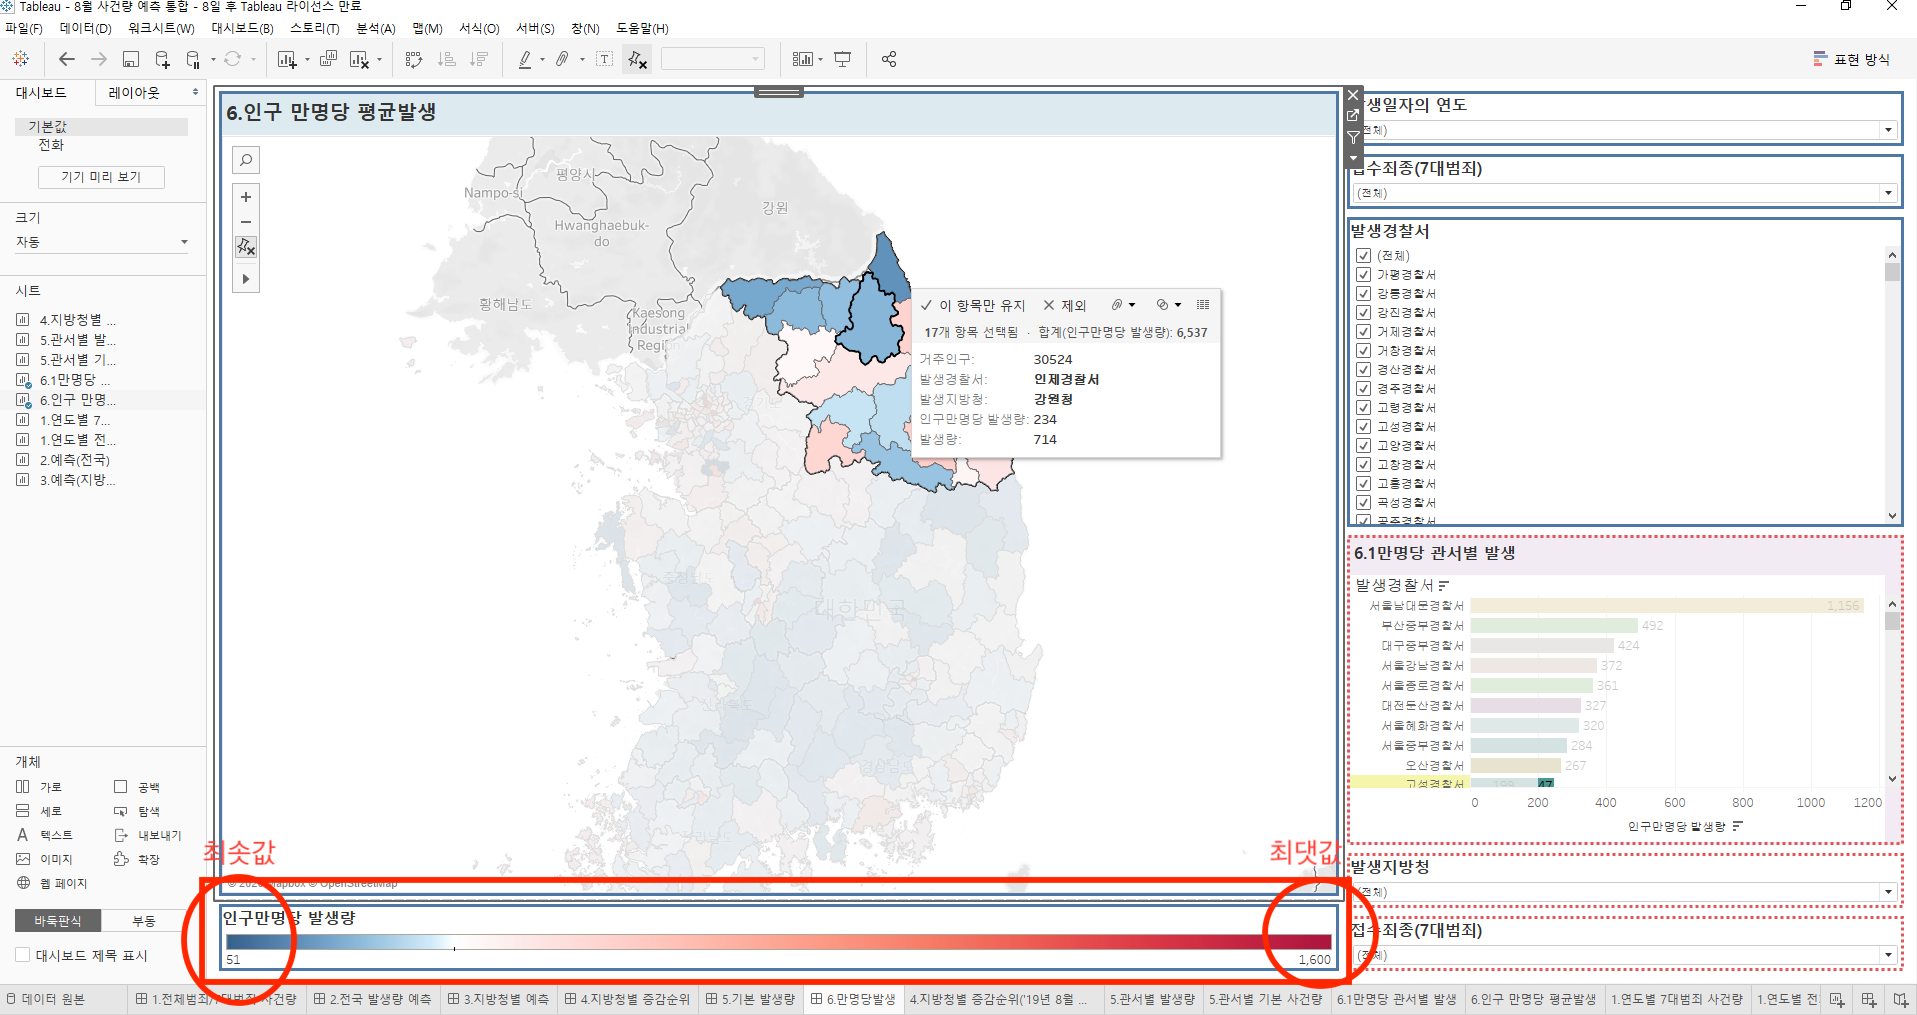Duplicate the current sheet
The height and width of the screenshot is (1015, 1917).
(328, 59)
